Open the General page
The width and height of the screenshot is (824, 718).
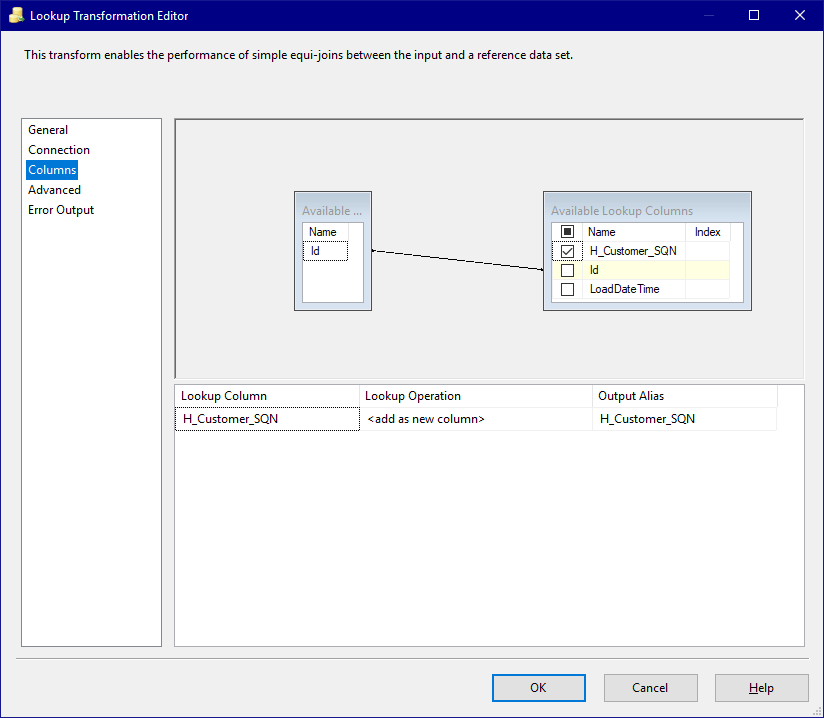pos(48,130)
